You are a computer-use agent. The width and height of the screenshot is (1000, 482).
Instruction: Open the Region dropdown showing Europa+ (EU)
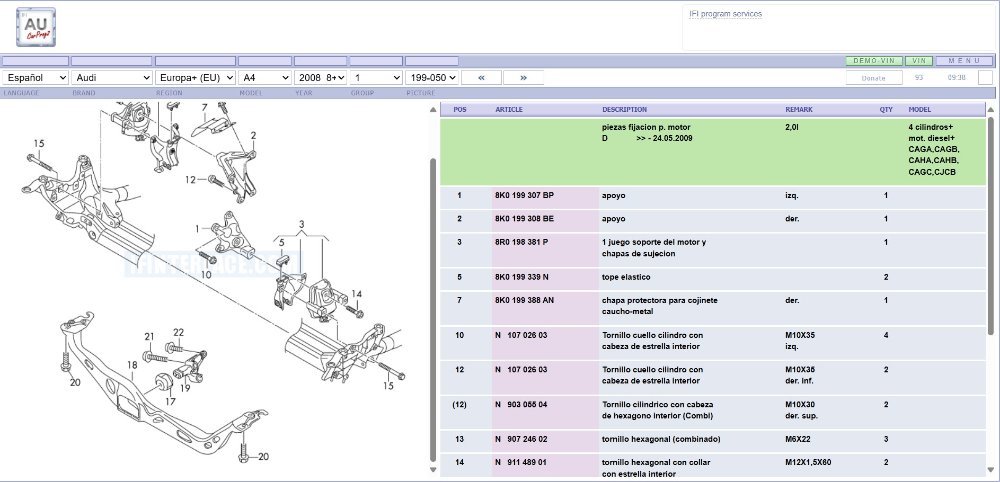pos(195,77)
